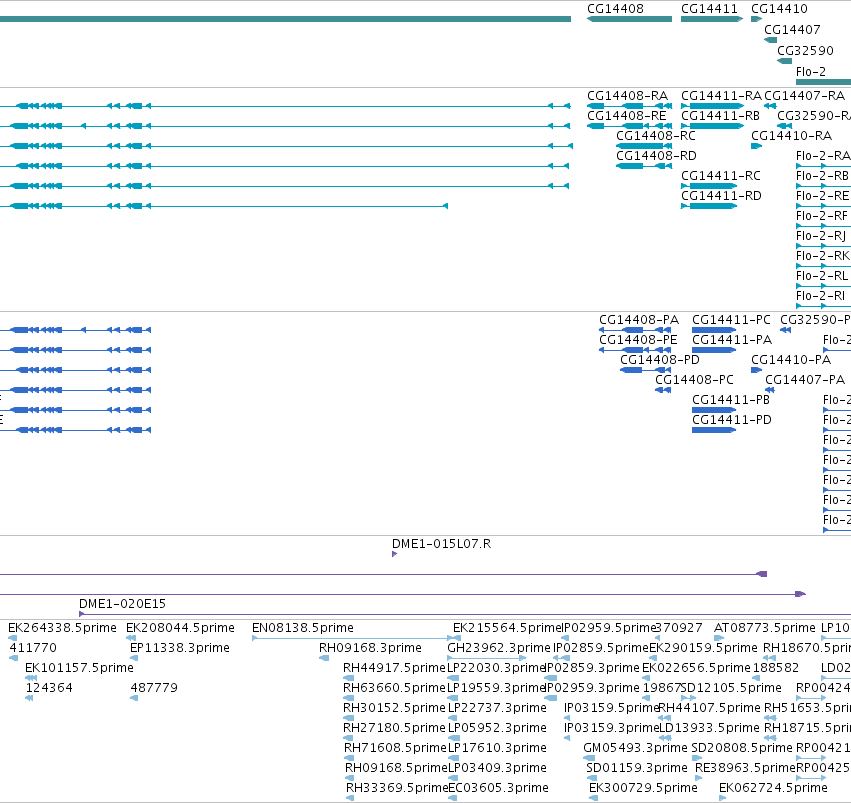
Task: Click the CG14410-PA protein label
Action: 791,360
